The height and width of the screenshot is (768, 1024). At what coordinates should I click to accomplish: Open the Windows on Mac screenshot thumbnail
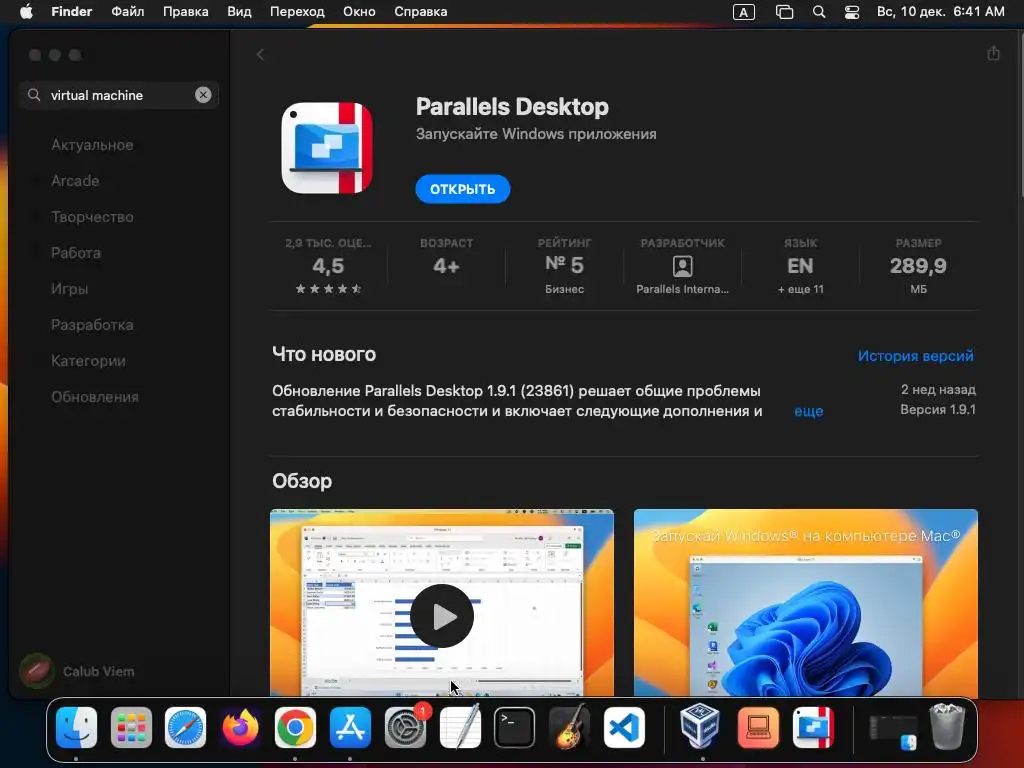[805, 603]
